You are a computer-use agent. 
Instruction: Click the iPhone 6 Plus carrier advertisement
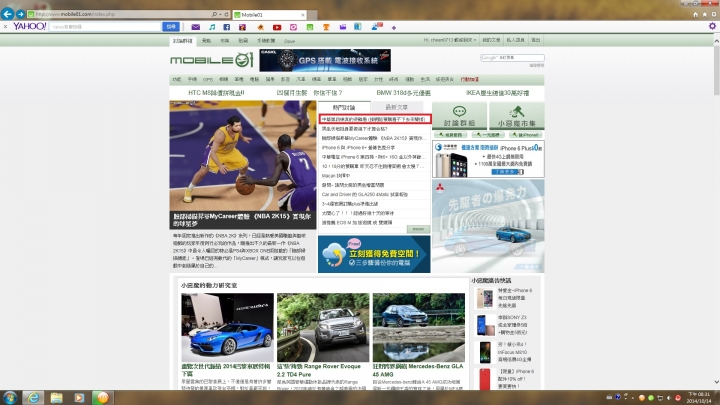pos(488,159)
